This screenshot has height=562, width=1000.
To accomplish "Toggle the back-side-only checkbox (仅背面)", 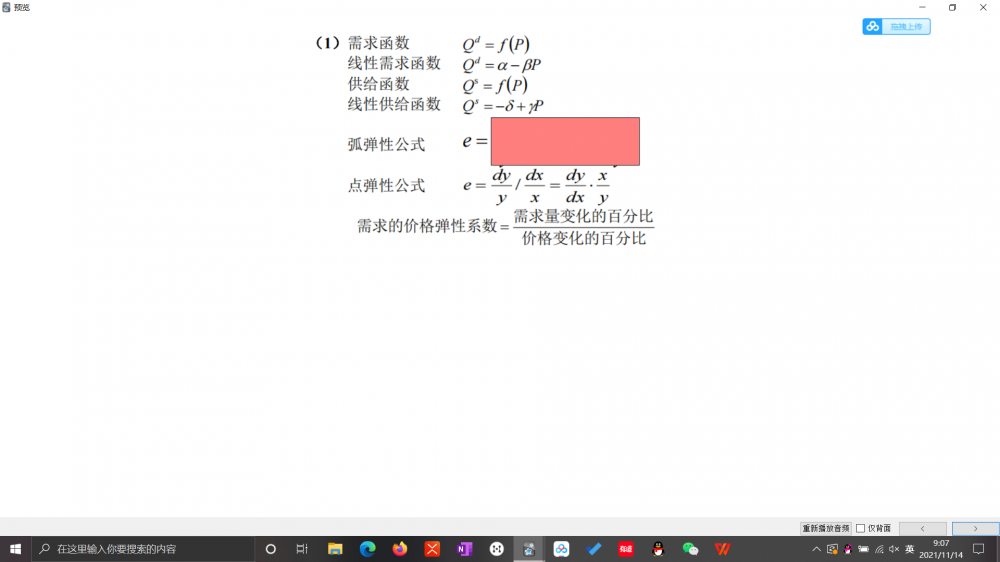I will coord(860,528).
